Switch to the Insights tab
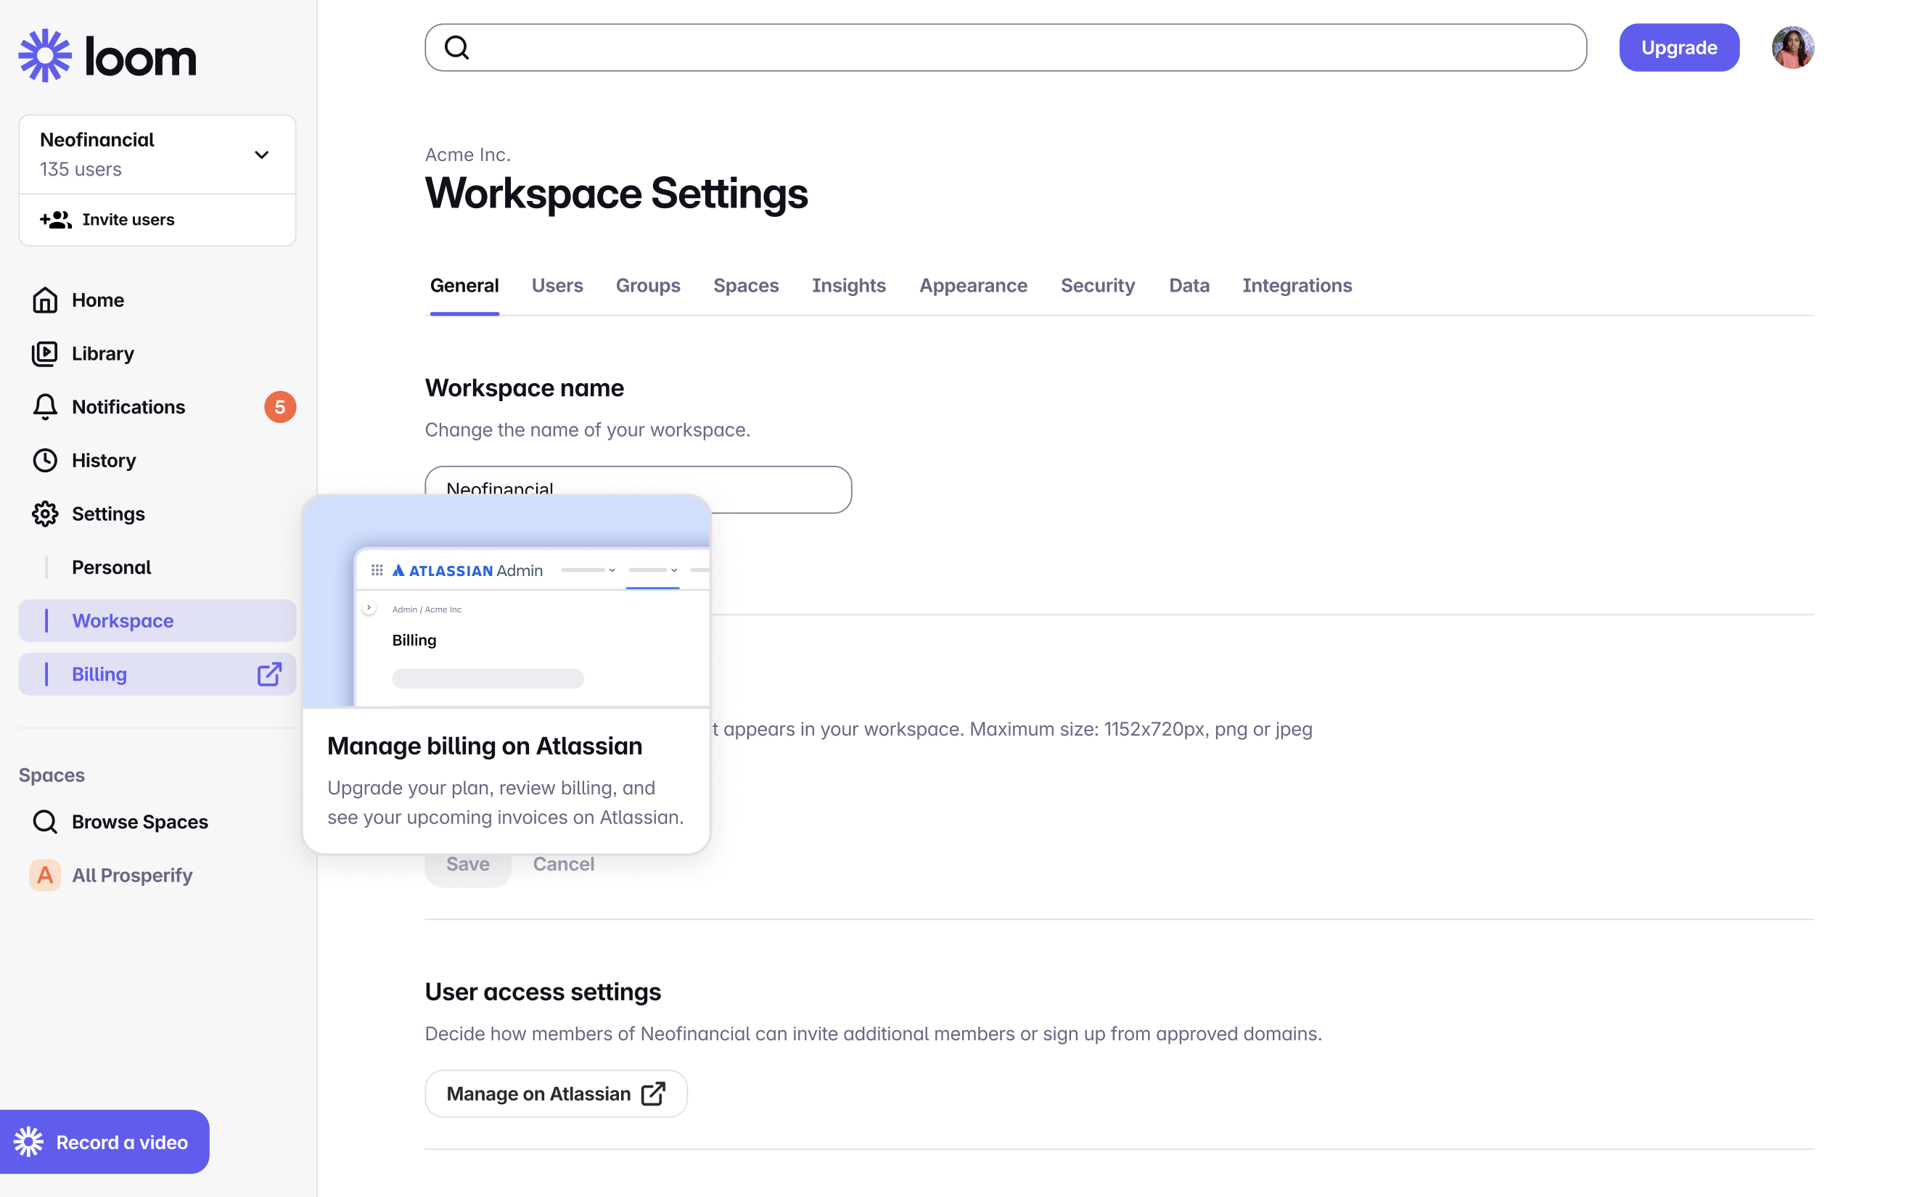The width and height of the screenshot is (1920, 1197). (849, 286)
